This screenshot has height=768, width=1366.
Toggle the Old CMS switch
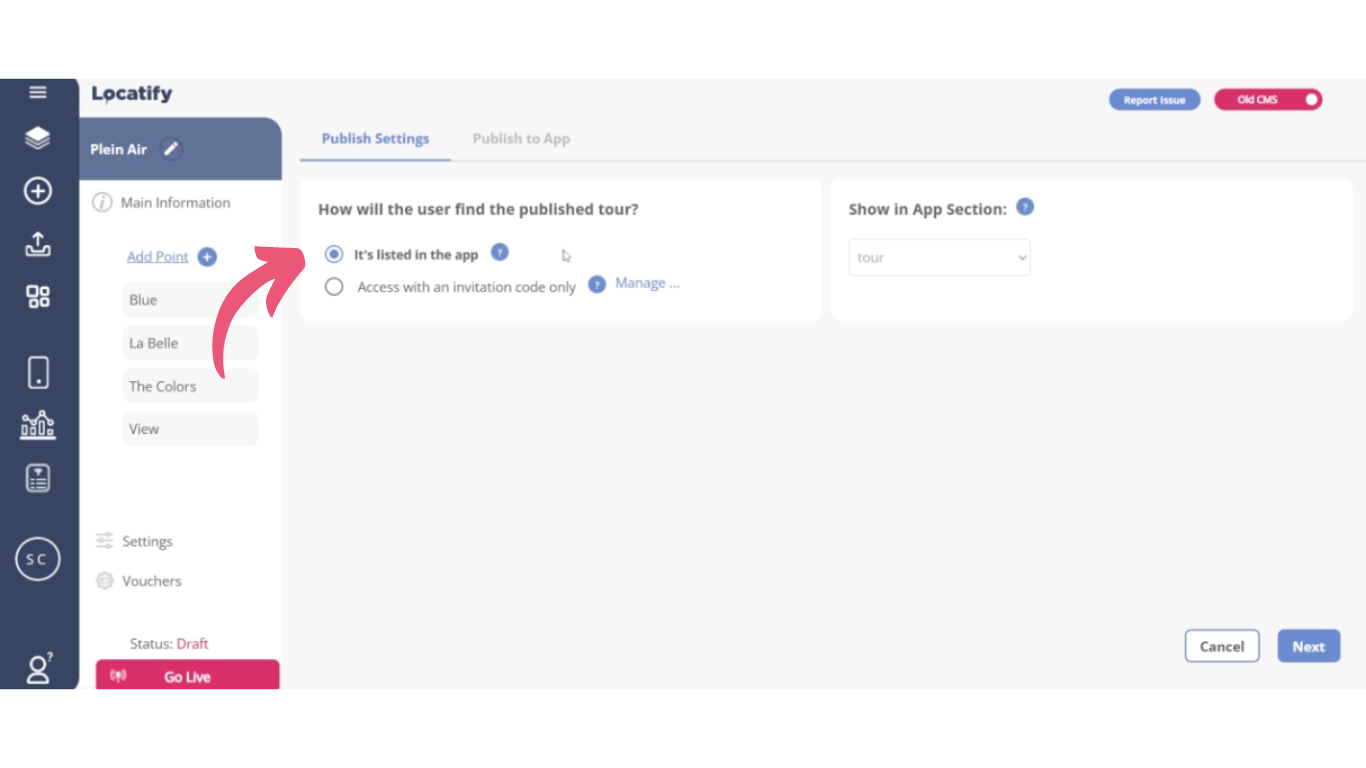click(x=1268, y=100)
